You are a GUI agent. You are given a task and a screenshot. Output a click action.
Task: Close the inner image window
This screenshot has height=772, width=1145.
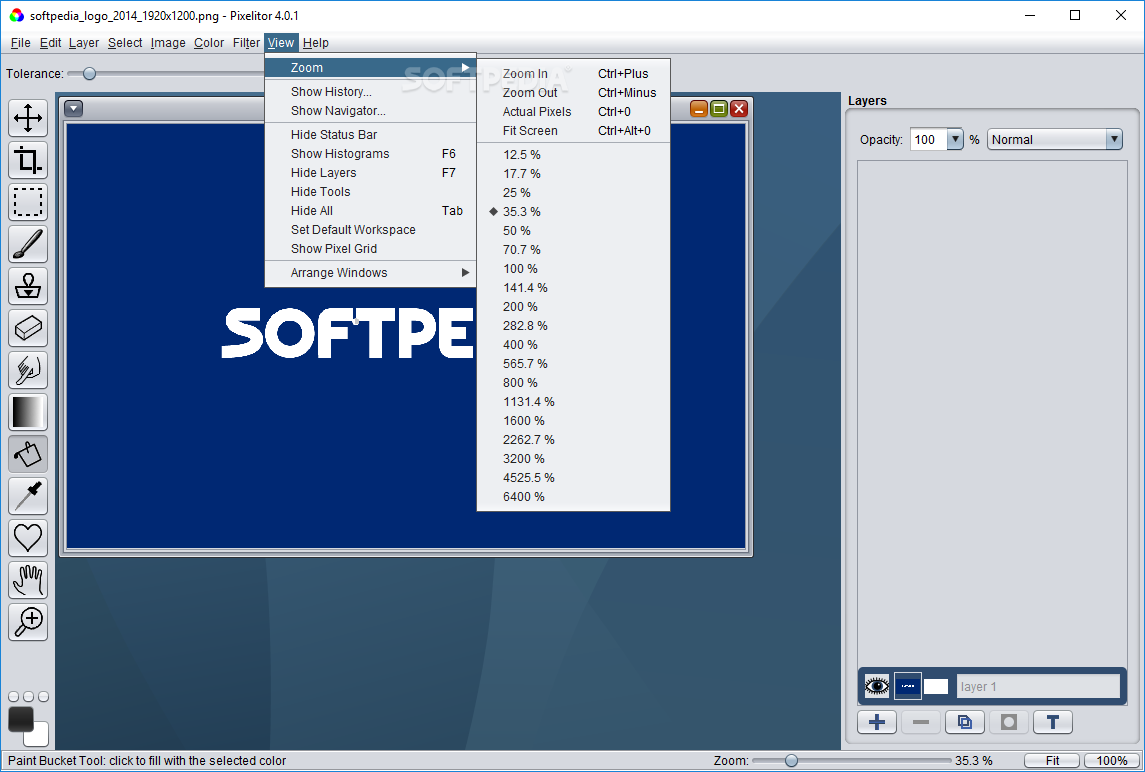coord(739,109)
